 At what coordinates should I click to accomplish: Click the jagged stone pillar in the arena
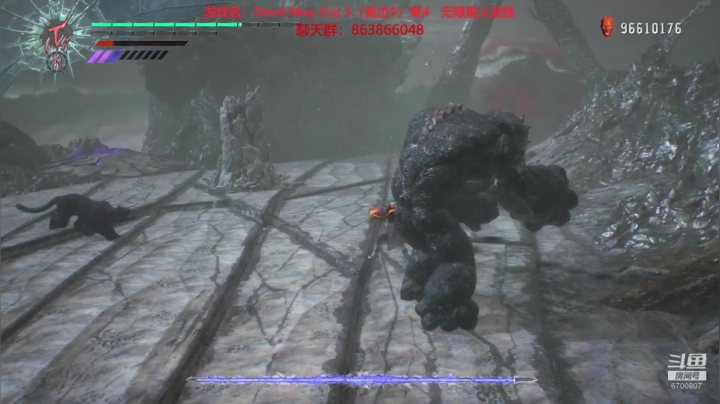click(x=242, y=138)
